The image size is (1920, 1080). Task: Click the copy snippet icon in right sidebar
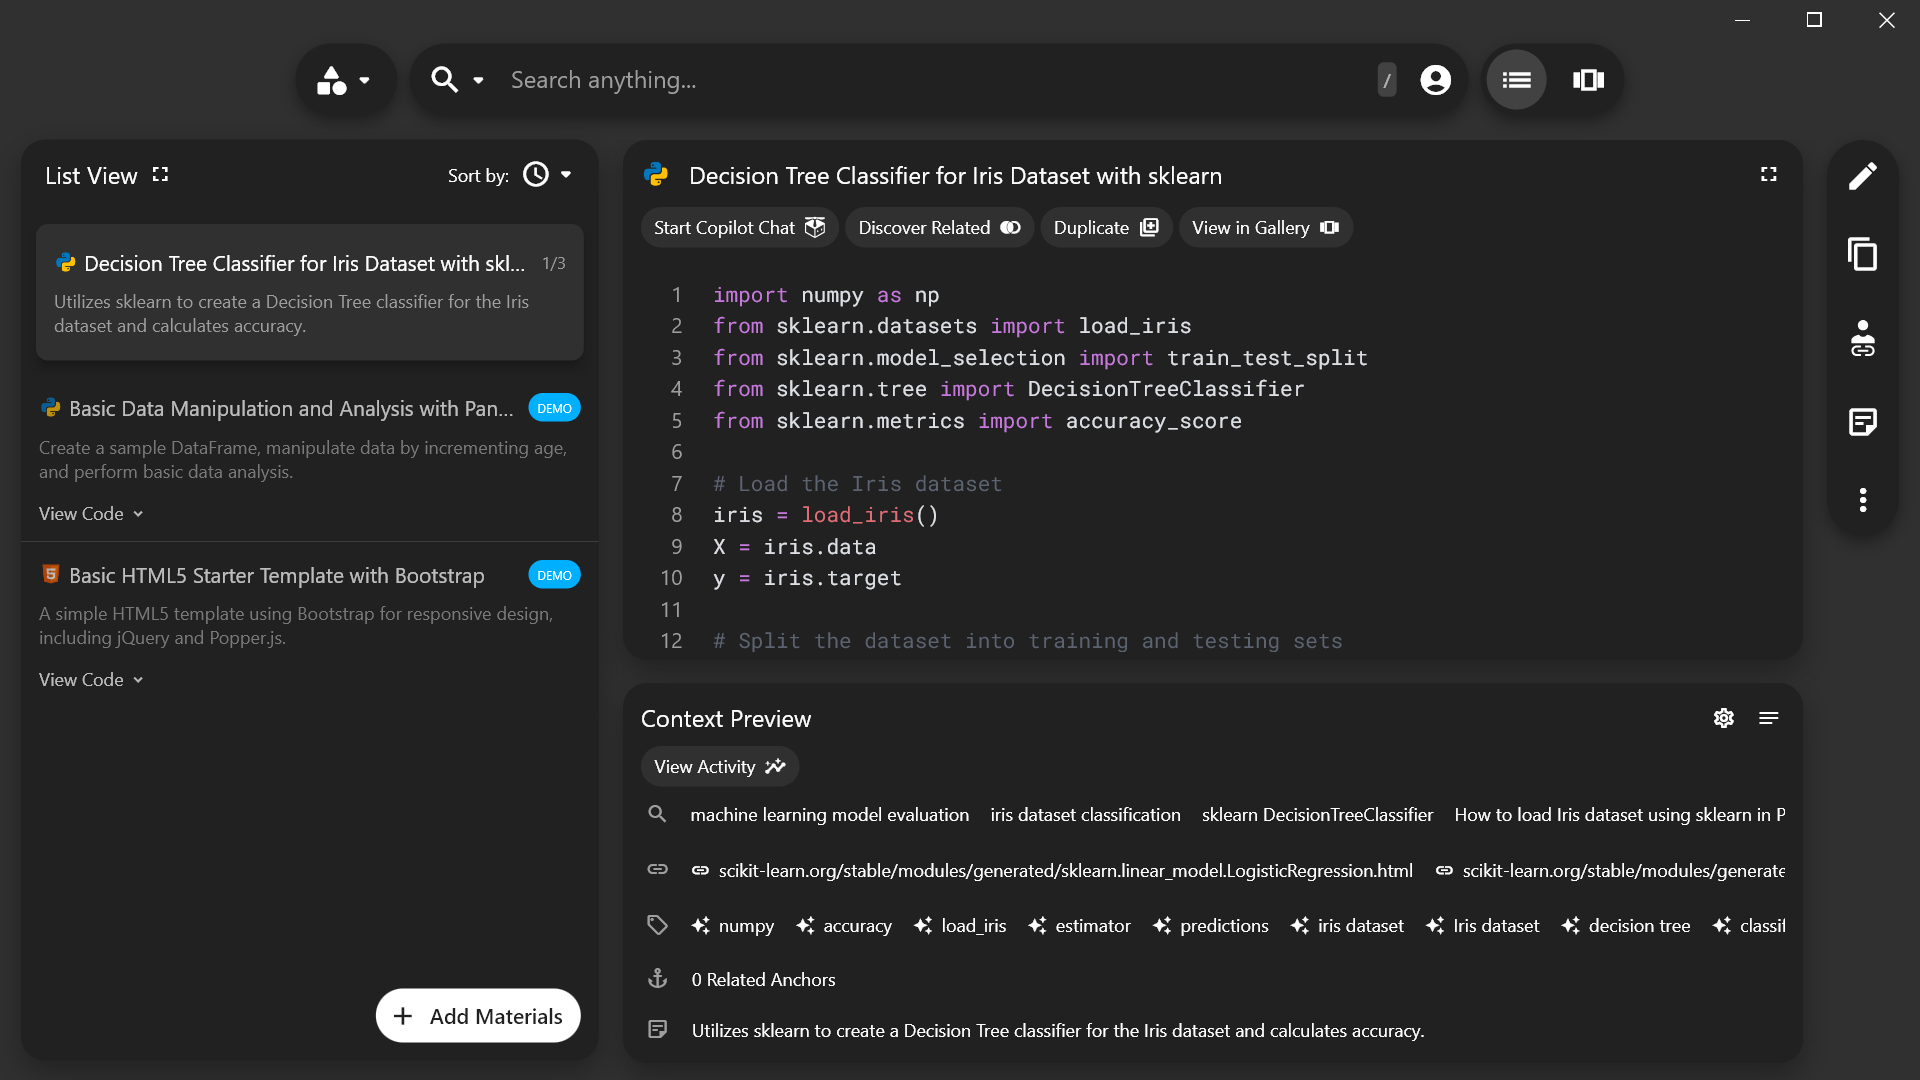coord(1862,254)
